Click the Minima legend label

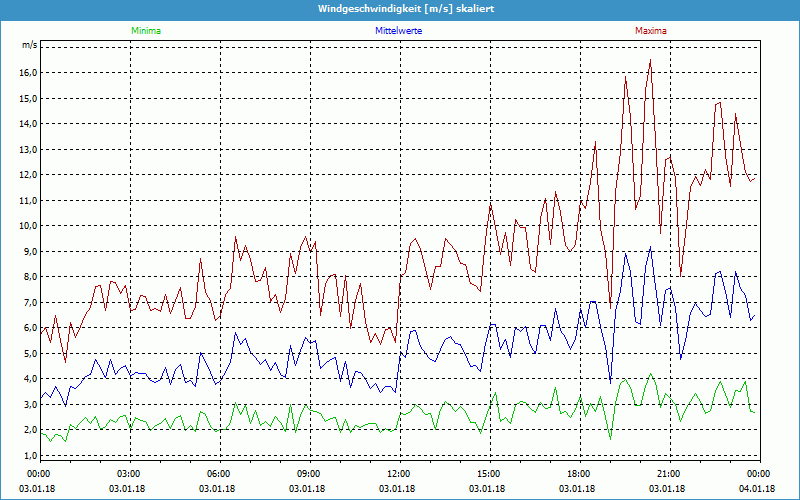145,31
